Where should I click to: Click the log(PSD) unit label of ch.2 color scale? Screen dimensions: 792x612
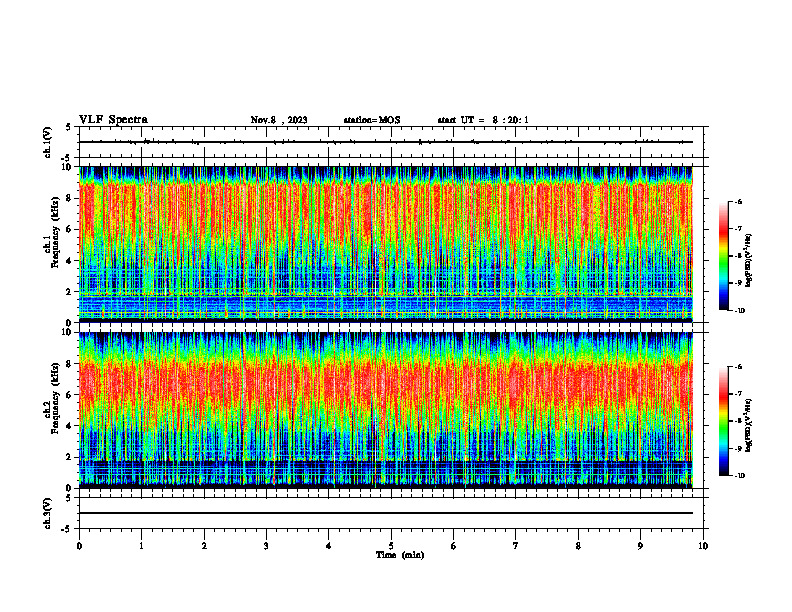749,425
